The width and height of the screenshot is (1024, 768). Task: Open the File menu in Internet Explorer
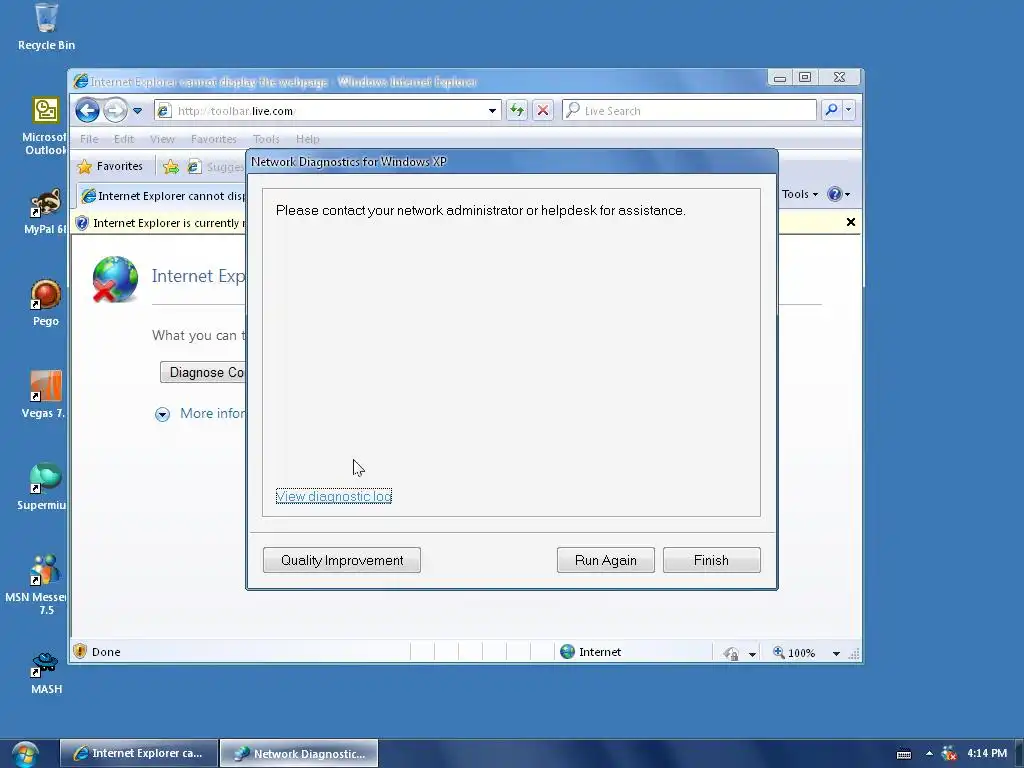[89, 139]
